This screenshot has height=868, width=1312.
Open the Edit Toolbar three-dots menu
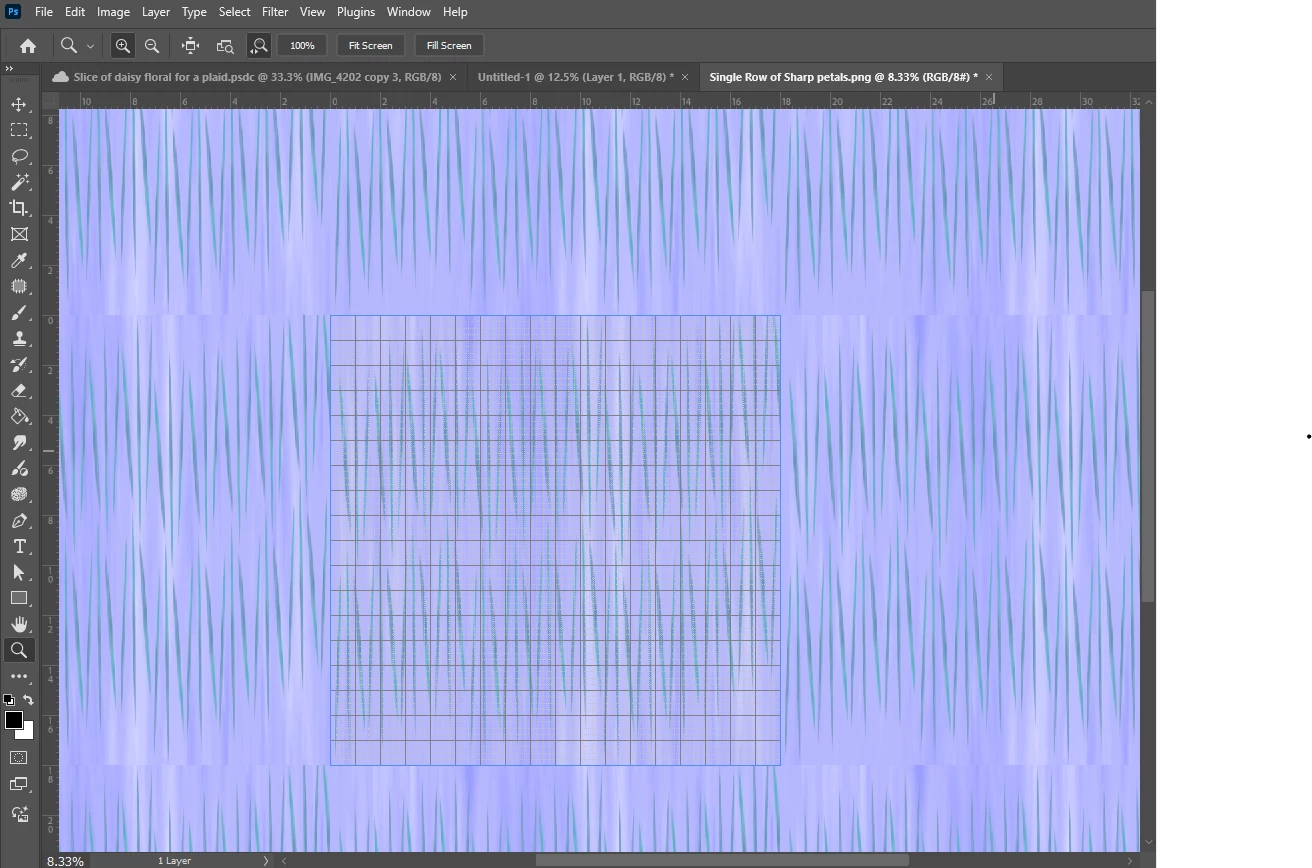coord(19,676)
